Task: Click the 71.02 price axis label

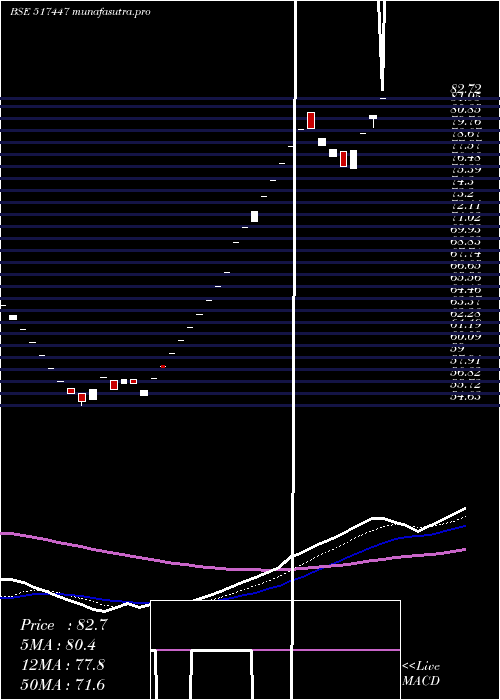Action: point(466,218)
